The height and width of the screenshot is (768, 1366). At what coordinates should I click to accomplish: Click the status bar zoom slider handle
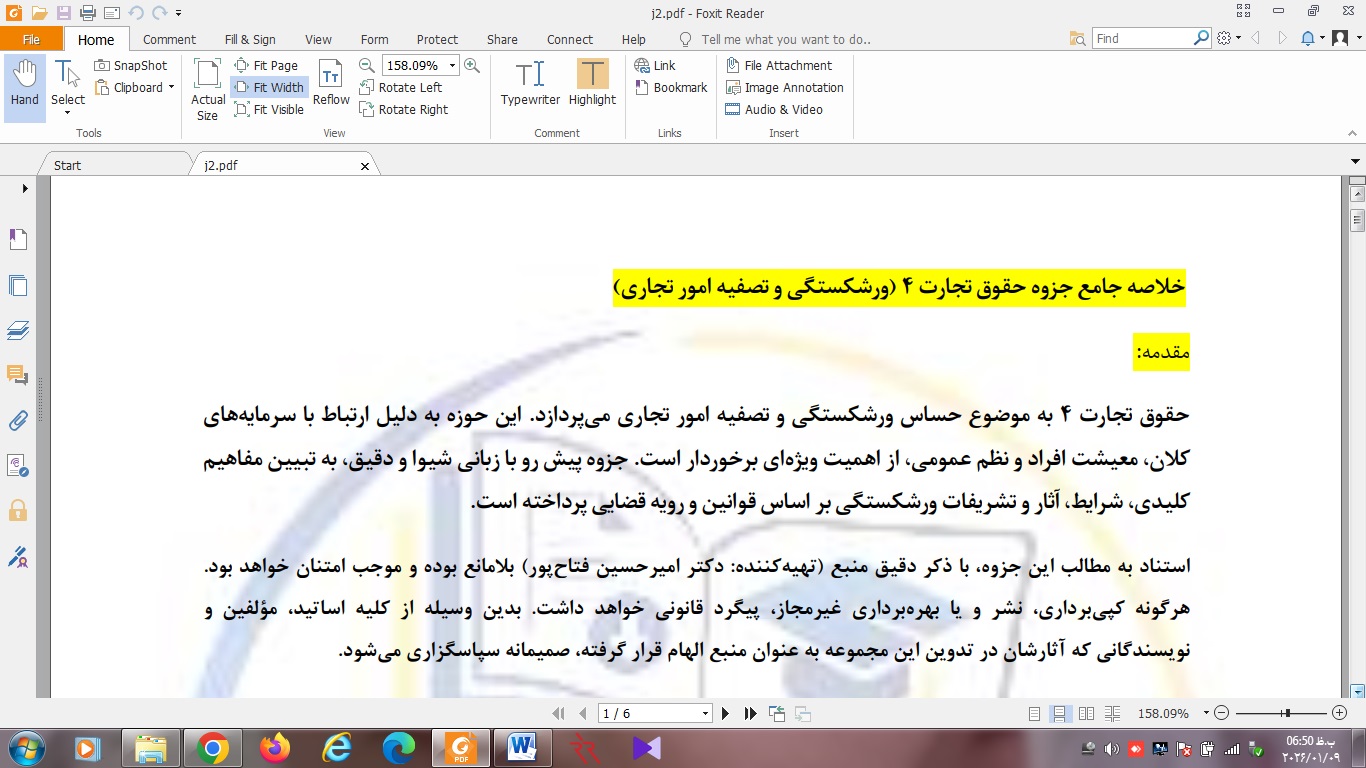(x=1287, y=713)
